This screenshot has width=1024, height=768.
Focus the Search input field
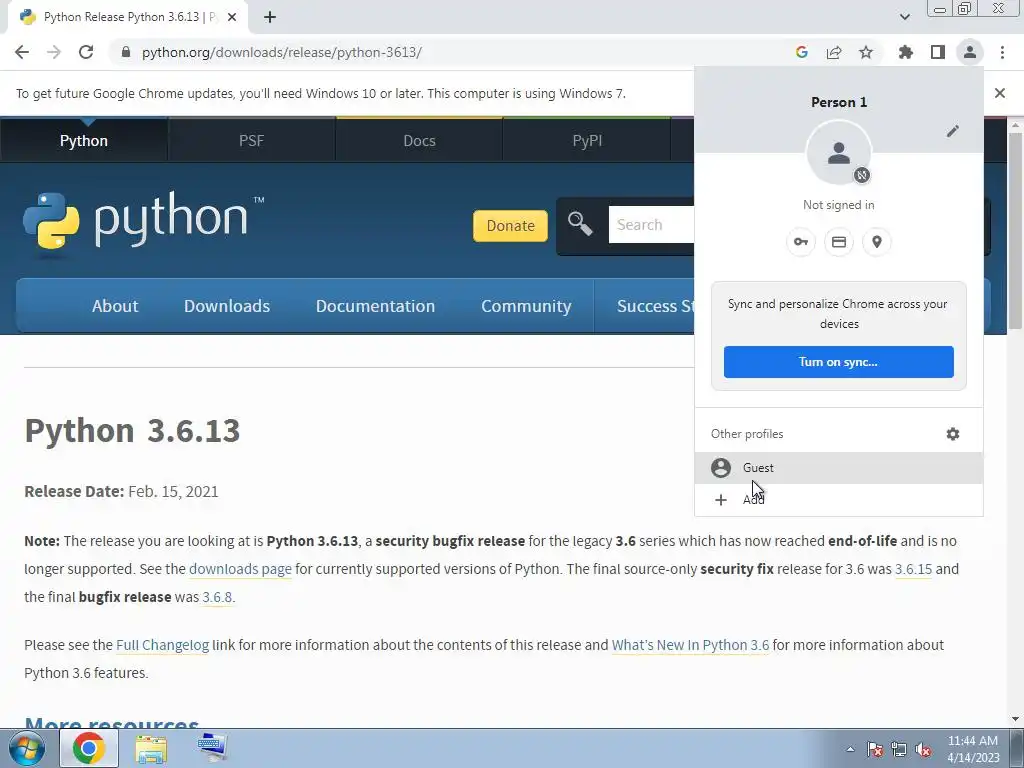652,225
